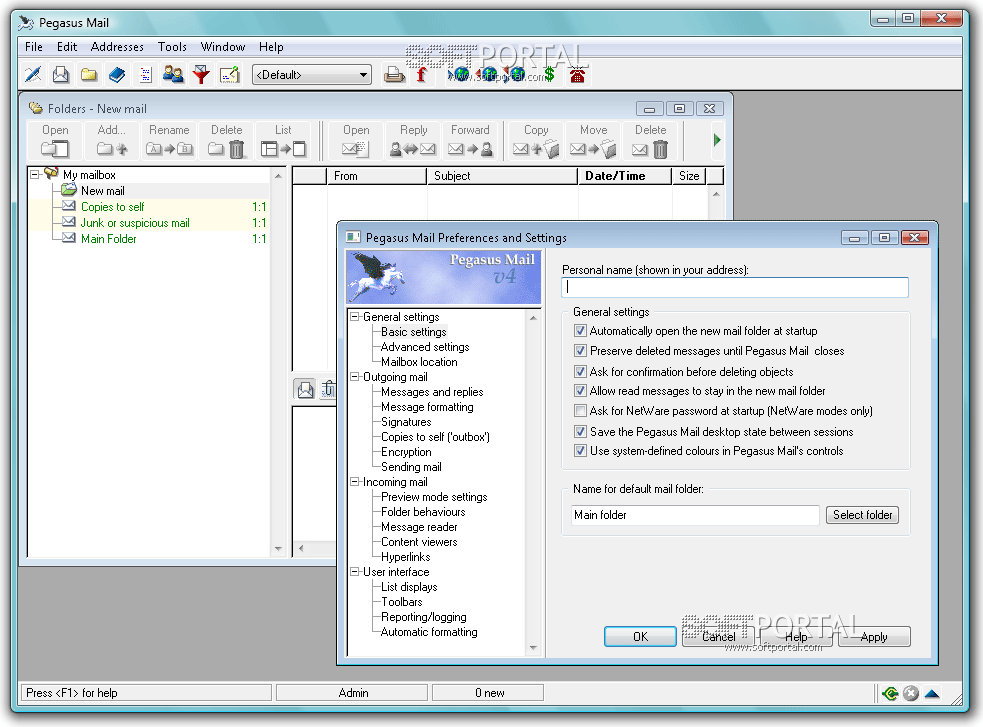Open the address books blue book icon
983x727 pixels.
tap(117, 75)
